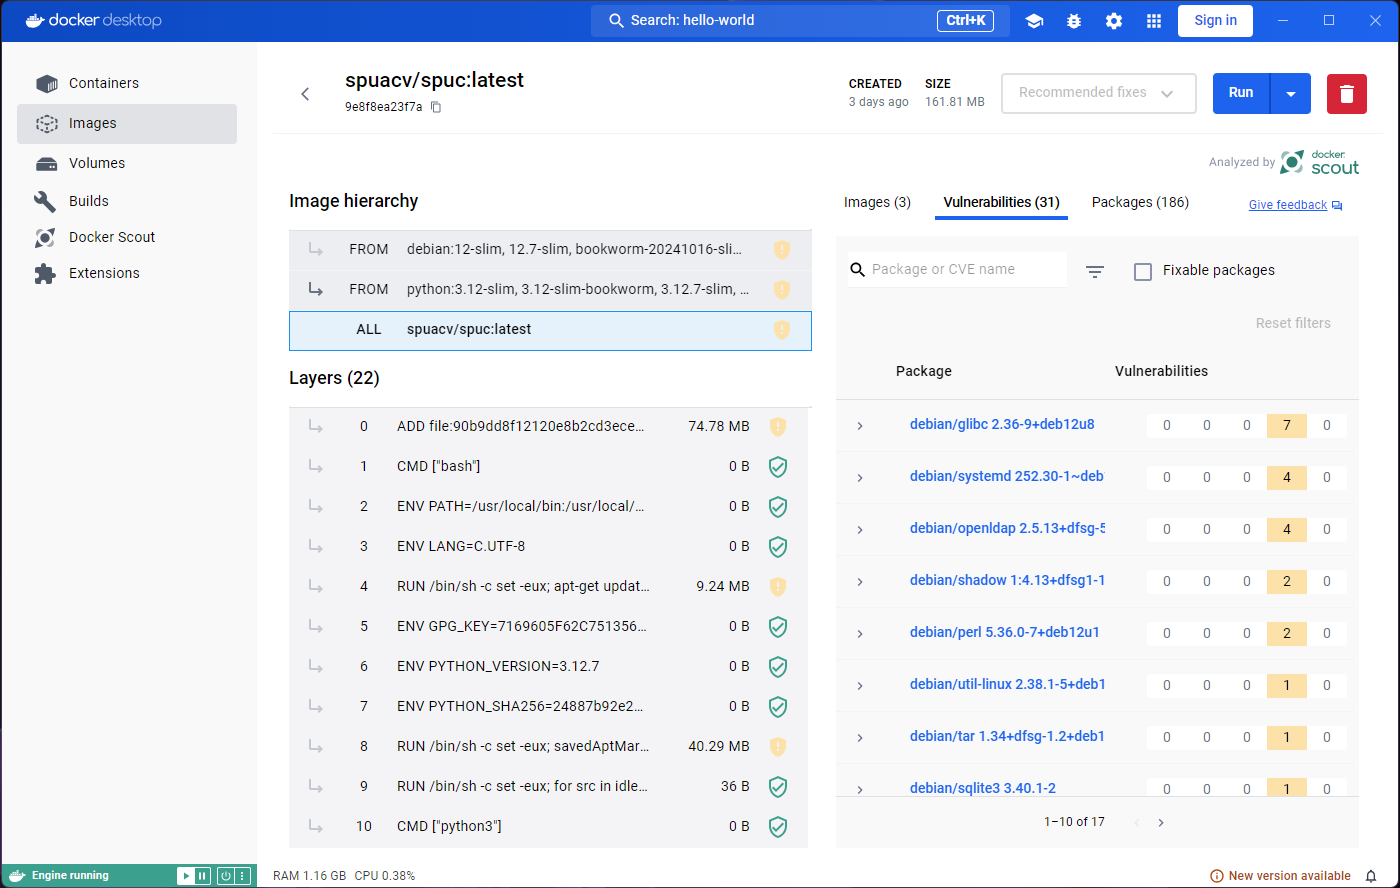The image size is (1400, 888).
Task: Expand debian/util-linux package row
Action: pyautogui.click(x=860, y=686)
